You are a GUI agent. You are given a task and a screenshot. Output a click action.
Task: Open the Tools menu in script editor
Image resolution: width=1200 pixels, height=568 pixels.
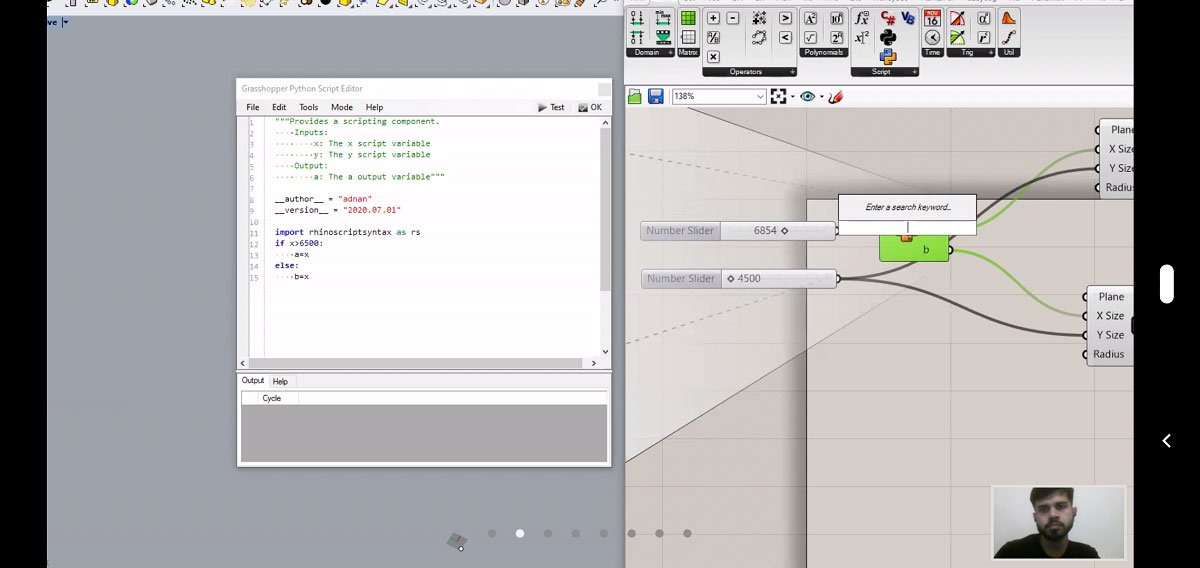click(308, 107)
